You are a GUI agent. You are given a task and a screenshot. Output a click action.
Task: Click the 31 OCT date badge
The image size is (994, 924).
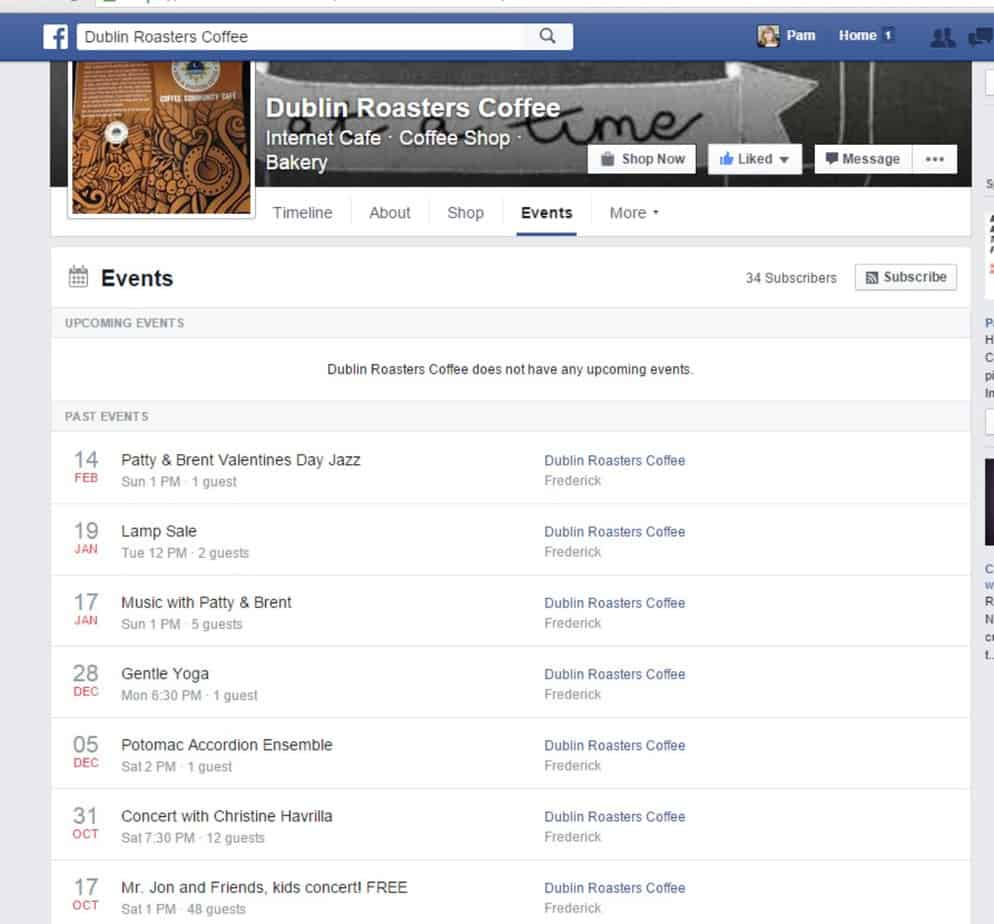86,823
